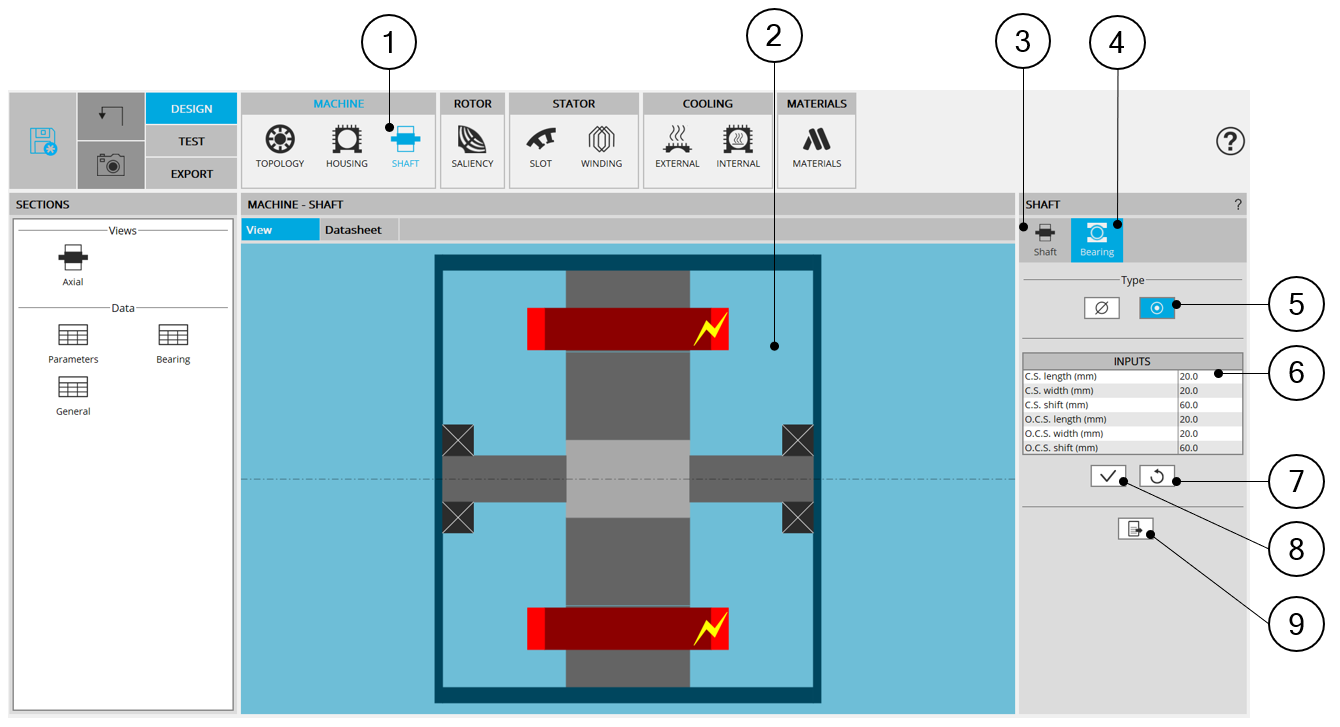Select External cooling icon

pos(677,145)
